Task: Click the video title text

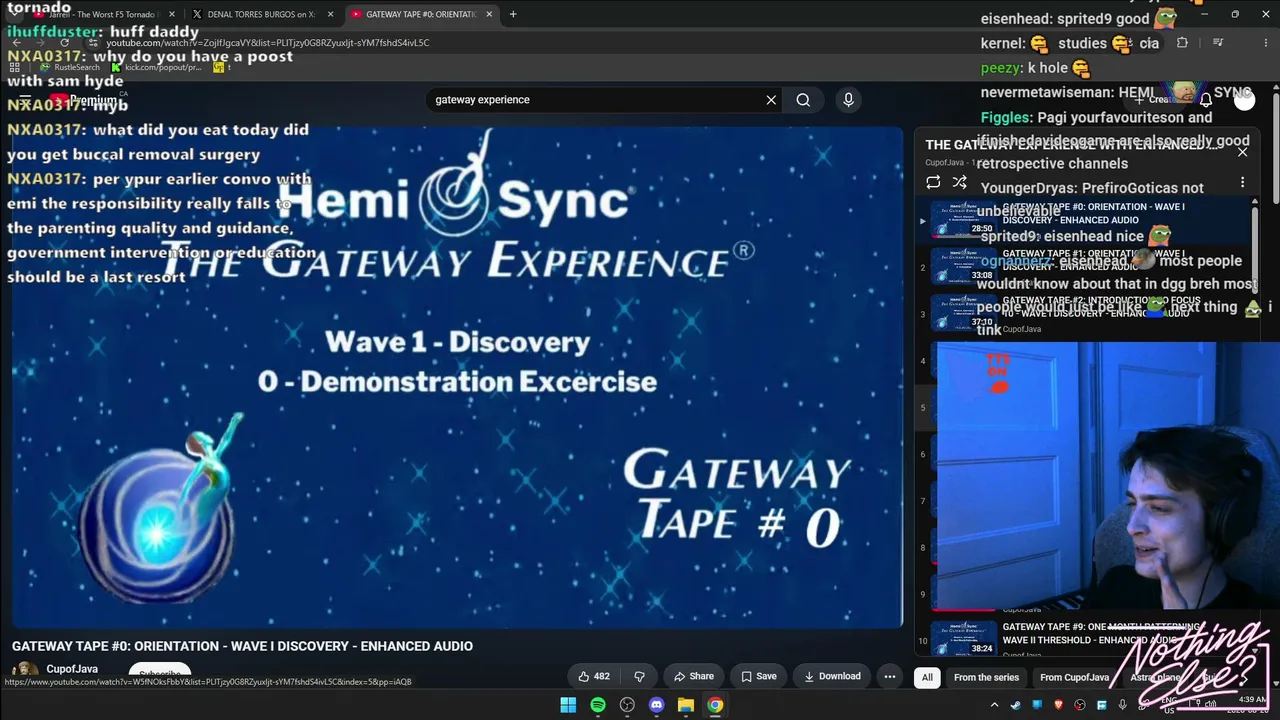Action: [242, 646]
